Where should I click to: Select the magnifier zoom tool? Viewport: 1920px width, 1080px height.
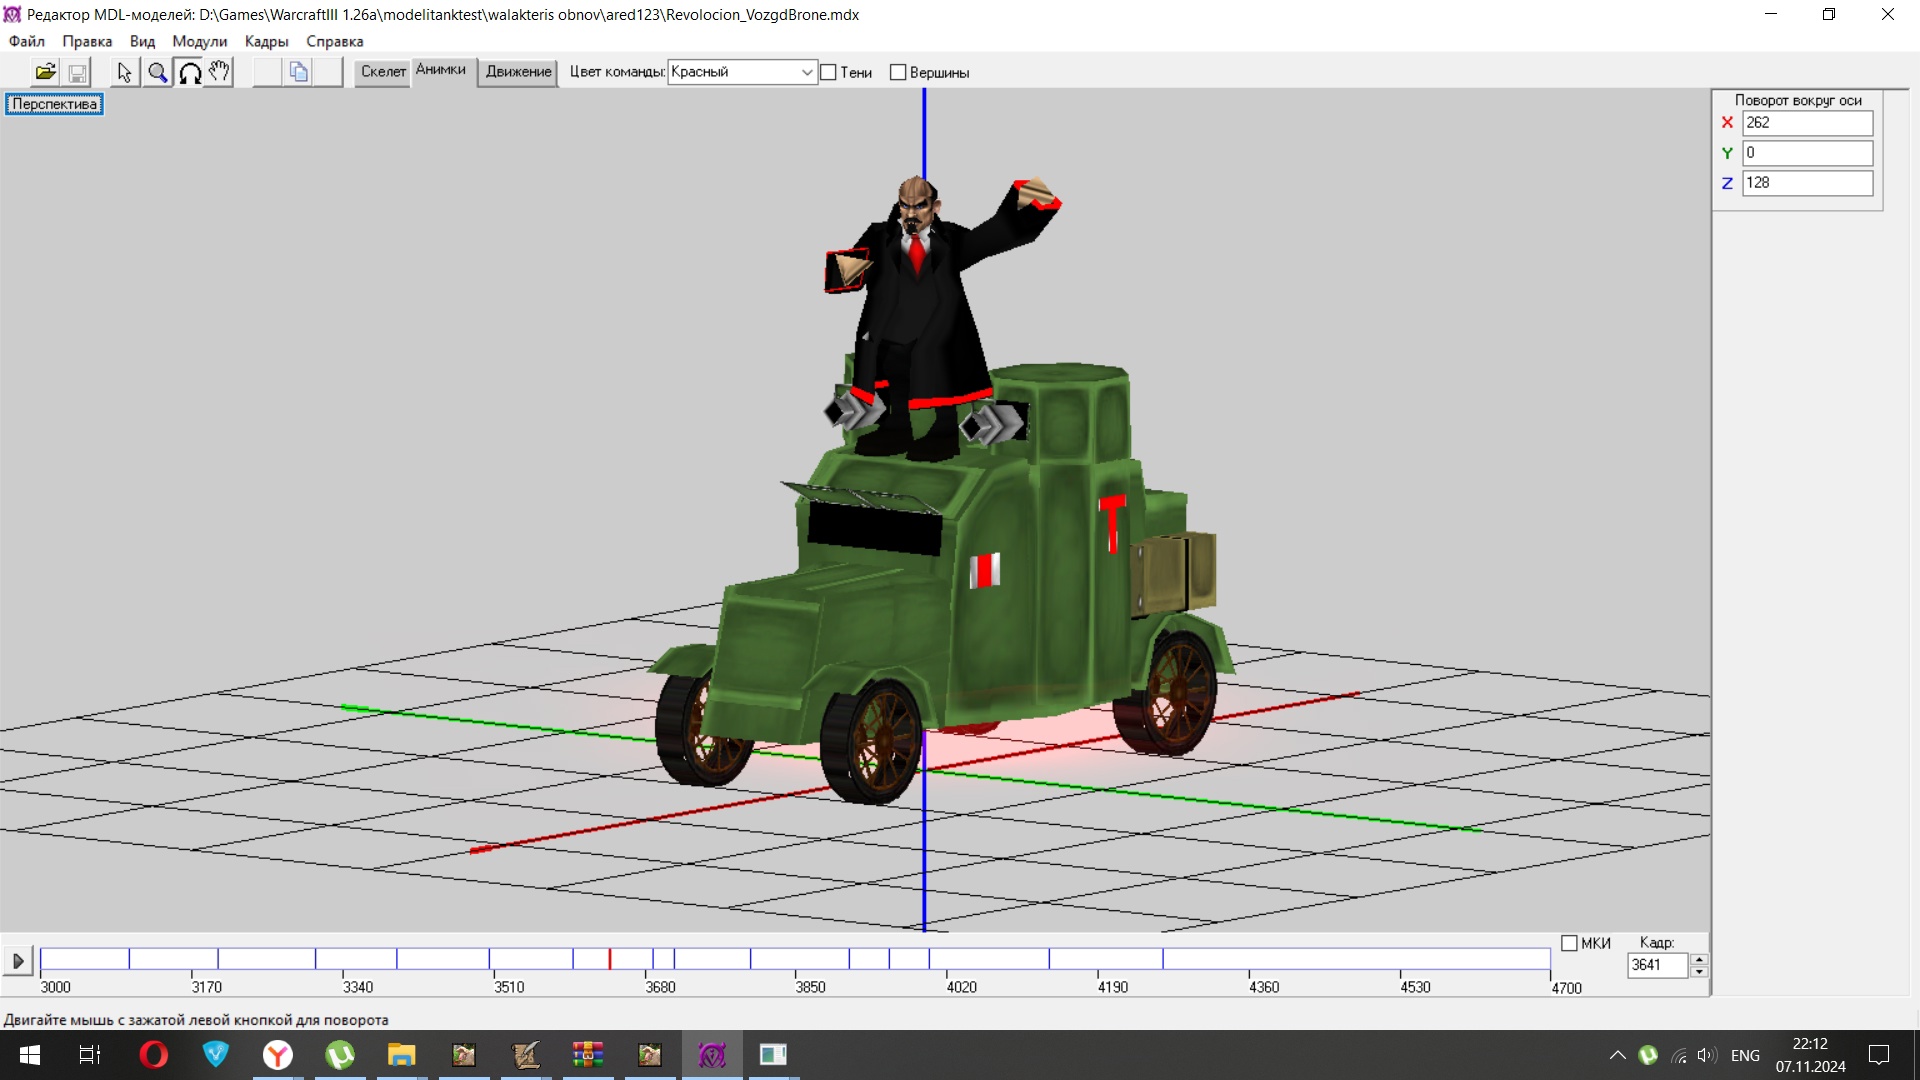coord(157,72)
